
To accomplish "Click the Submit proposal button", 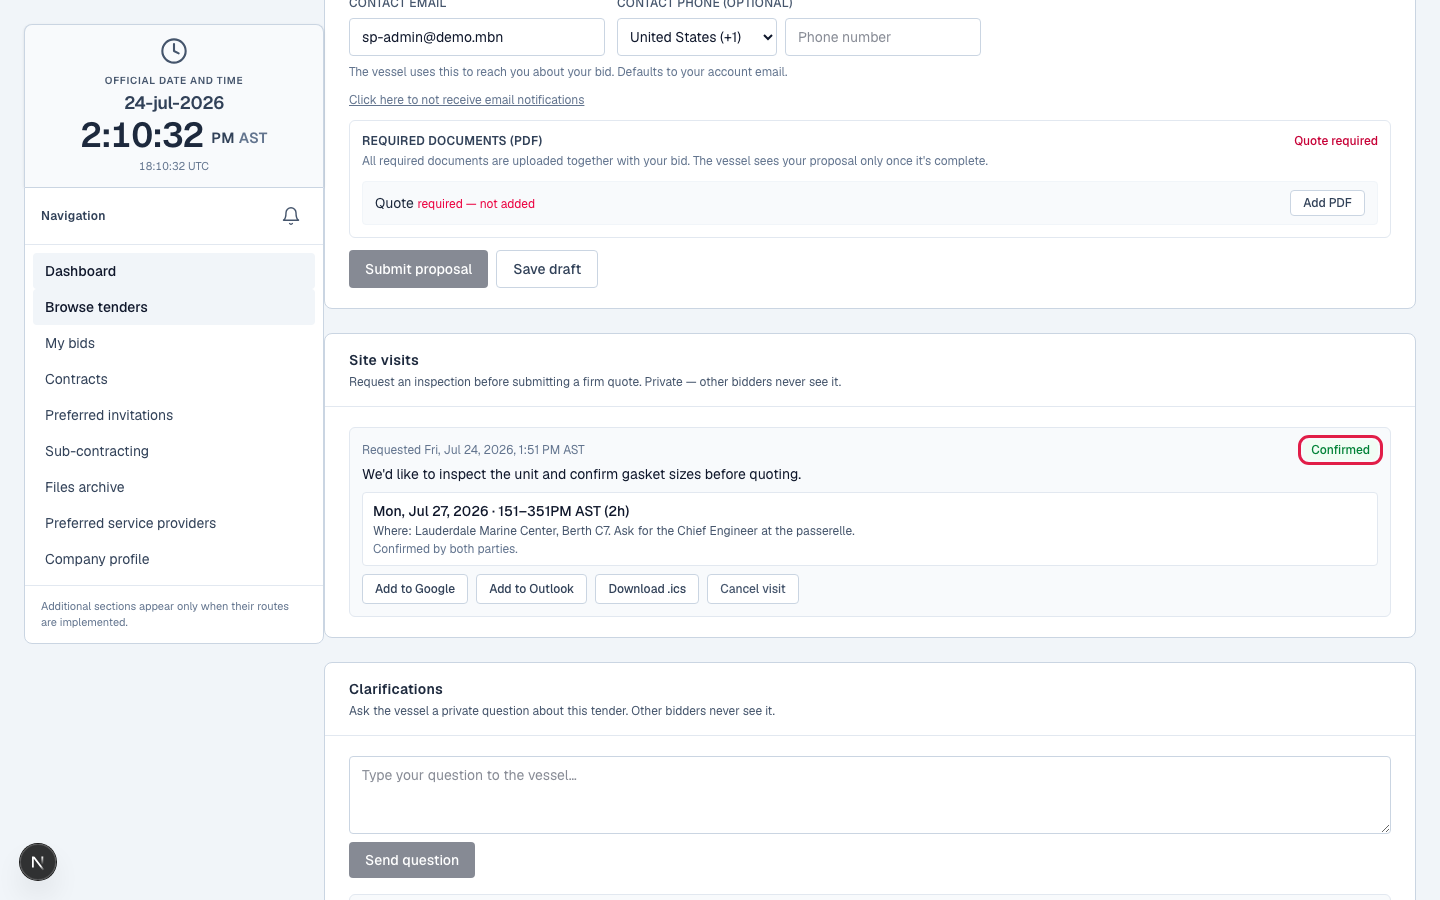I will (x=418, y=269).
